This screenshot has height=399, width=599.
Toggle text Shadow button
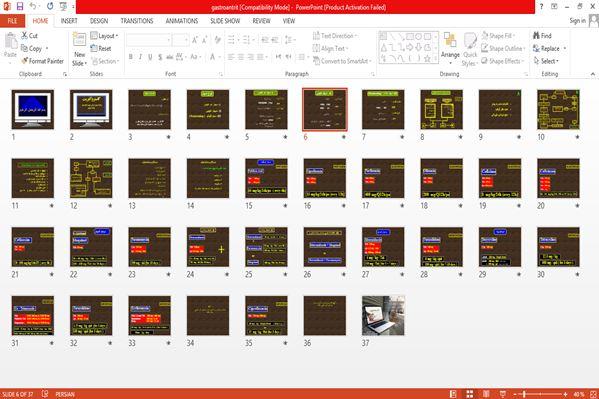[160, 57]
